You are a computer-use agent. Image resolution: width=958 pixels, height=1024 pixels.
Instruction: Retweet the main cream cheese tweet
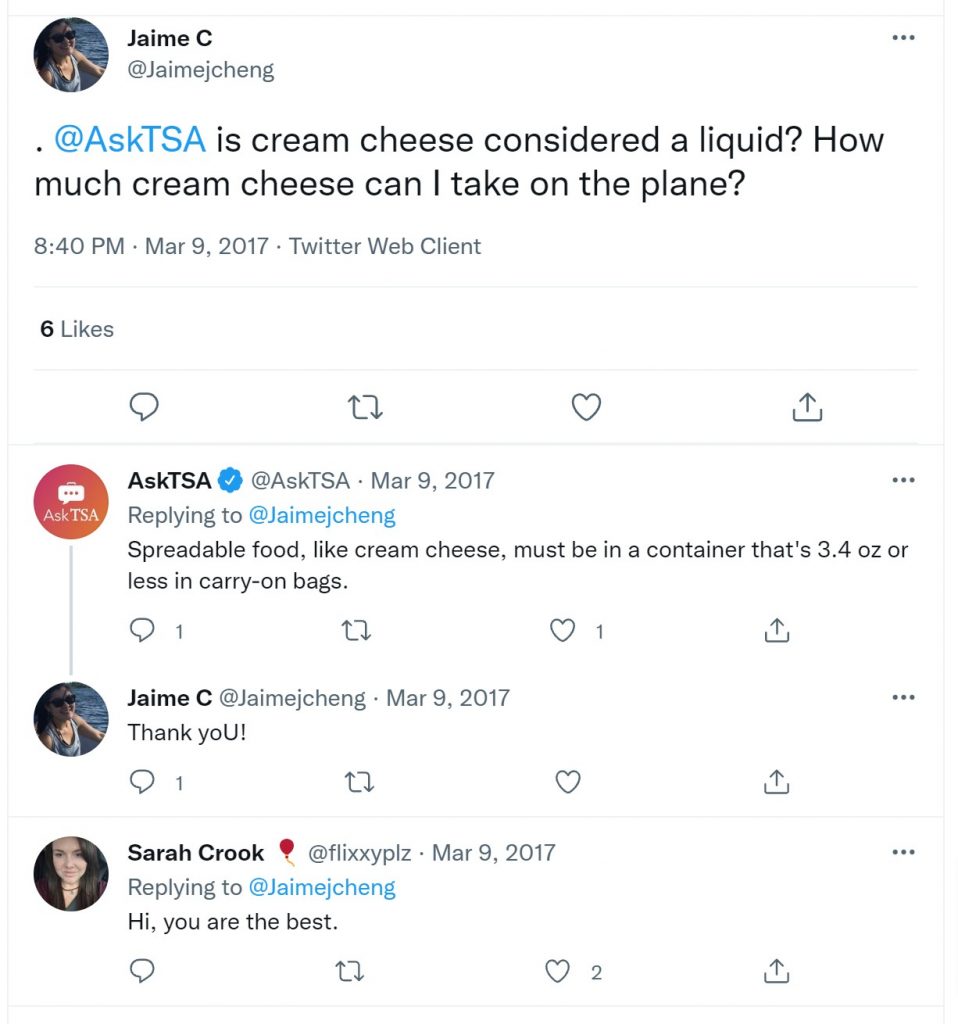coord(365,407)
